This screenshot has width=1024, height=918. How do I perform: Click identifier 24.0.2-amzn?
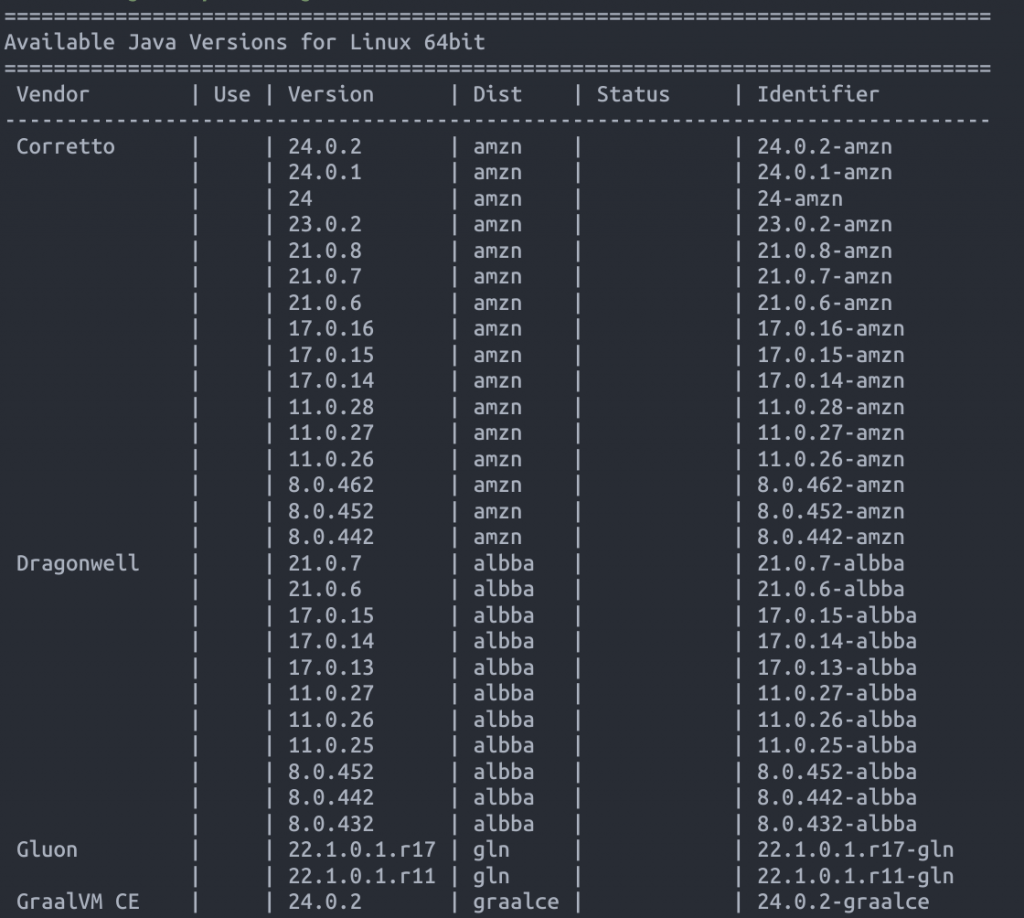824,146
